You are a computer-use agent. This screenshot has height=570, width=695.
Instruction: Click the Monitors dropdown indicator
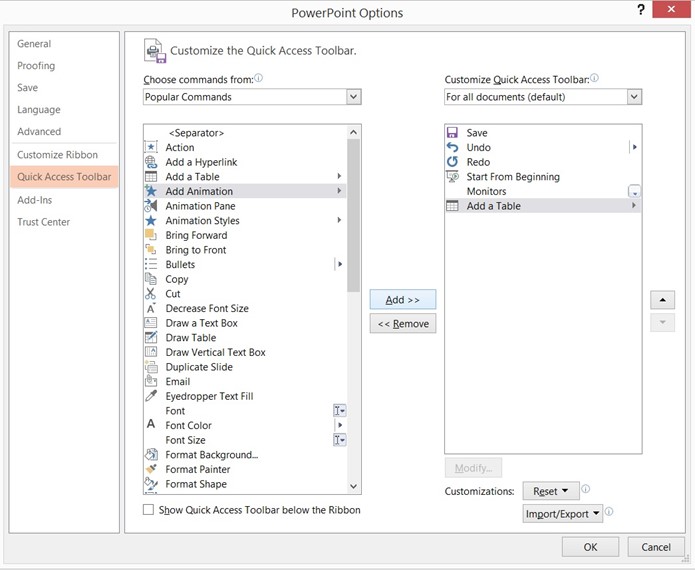click(x=635, y=191)
